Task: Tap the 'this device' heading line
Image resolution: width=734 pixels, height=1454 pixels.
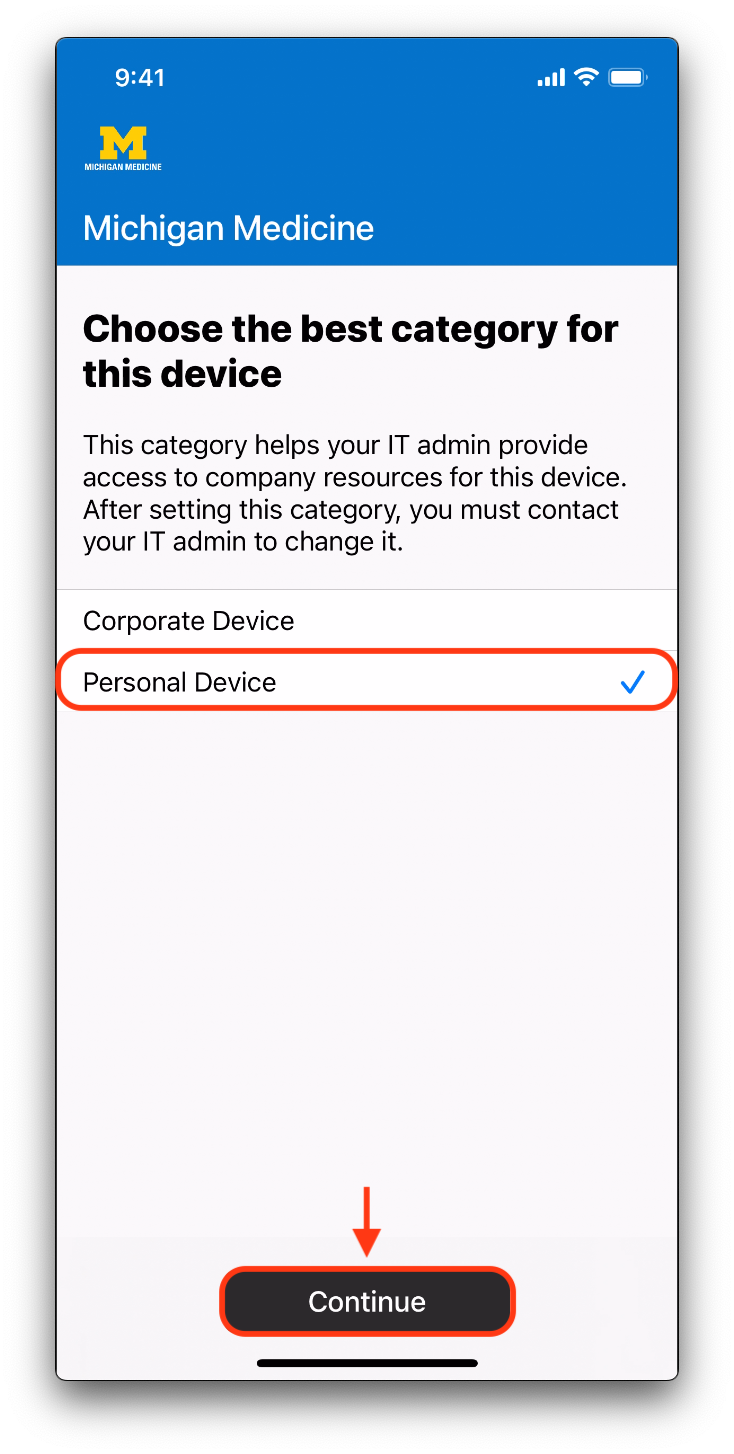Action: coord(182,374)
